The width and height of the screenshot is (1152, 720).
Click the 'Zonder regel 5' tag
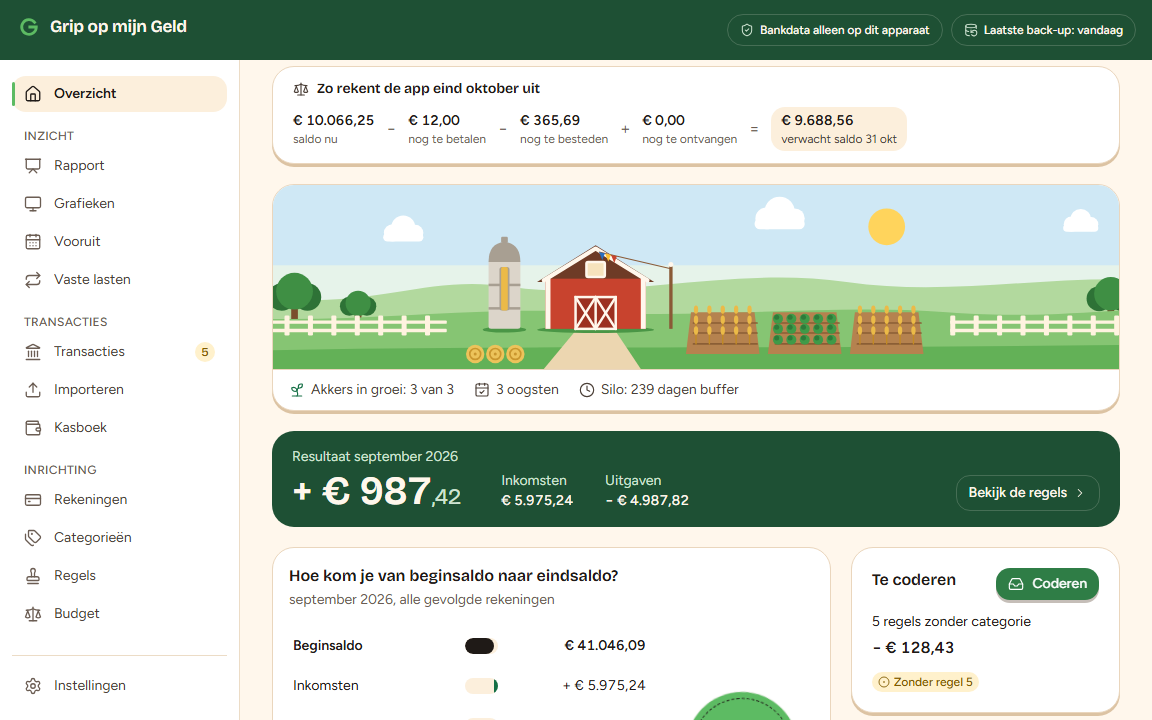pyautogui.click(x=925, y=683)
